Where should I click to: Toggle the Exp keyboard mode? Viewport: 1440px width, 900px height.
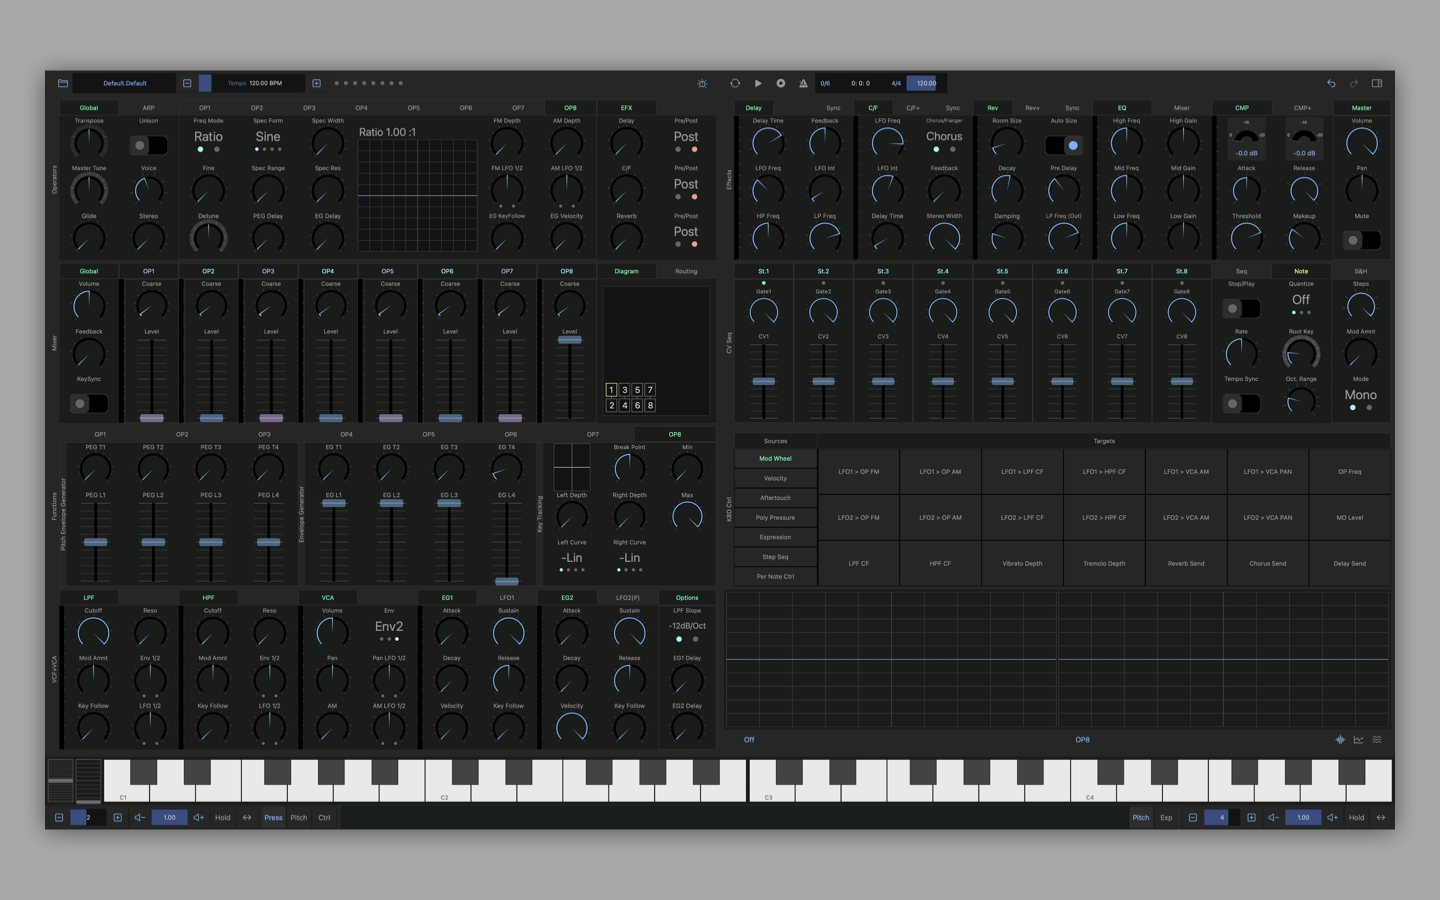(x=1166, y=817)
